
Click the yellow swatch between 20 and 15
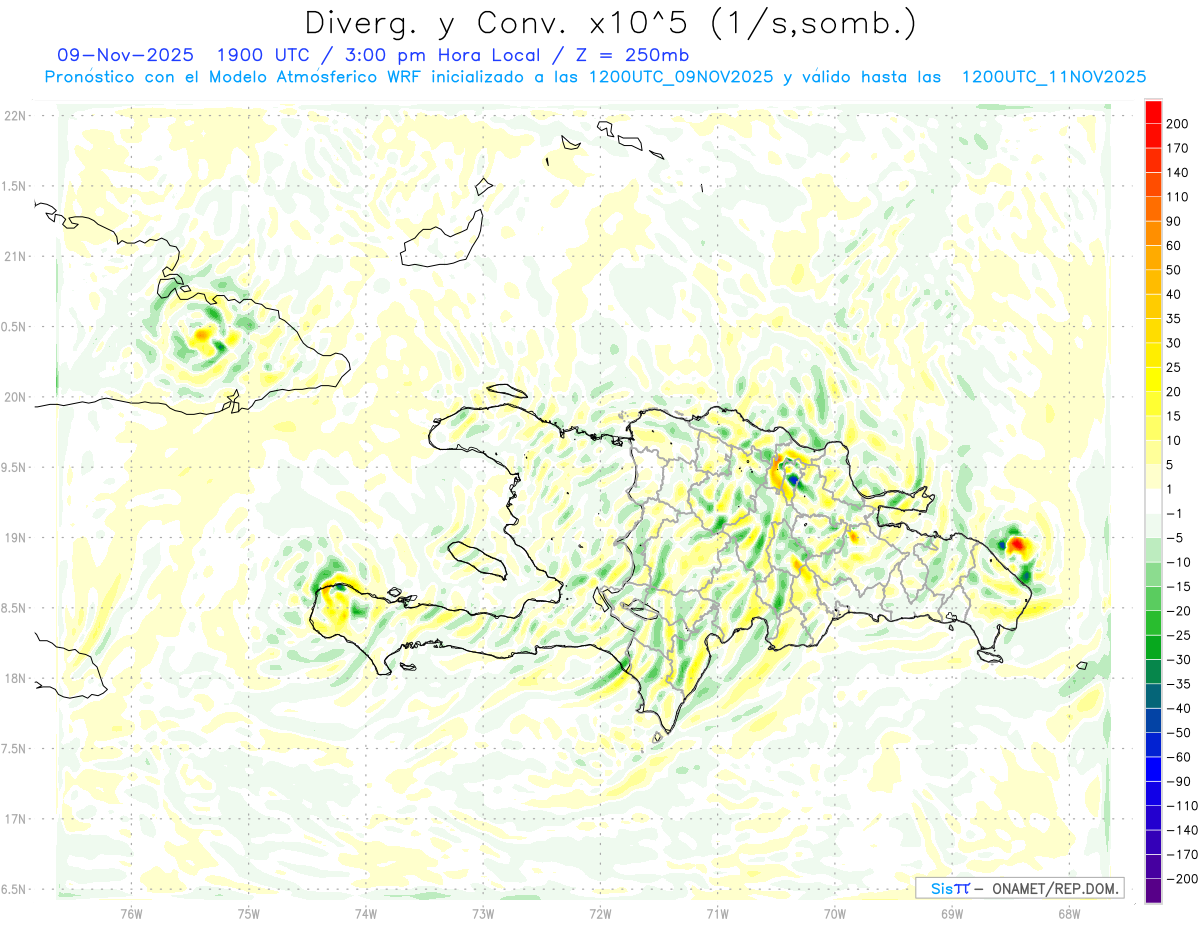1153,404
